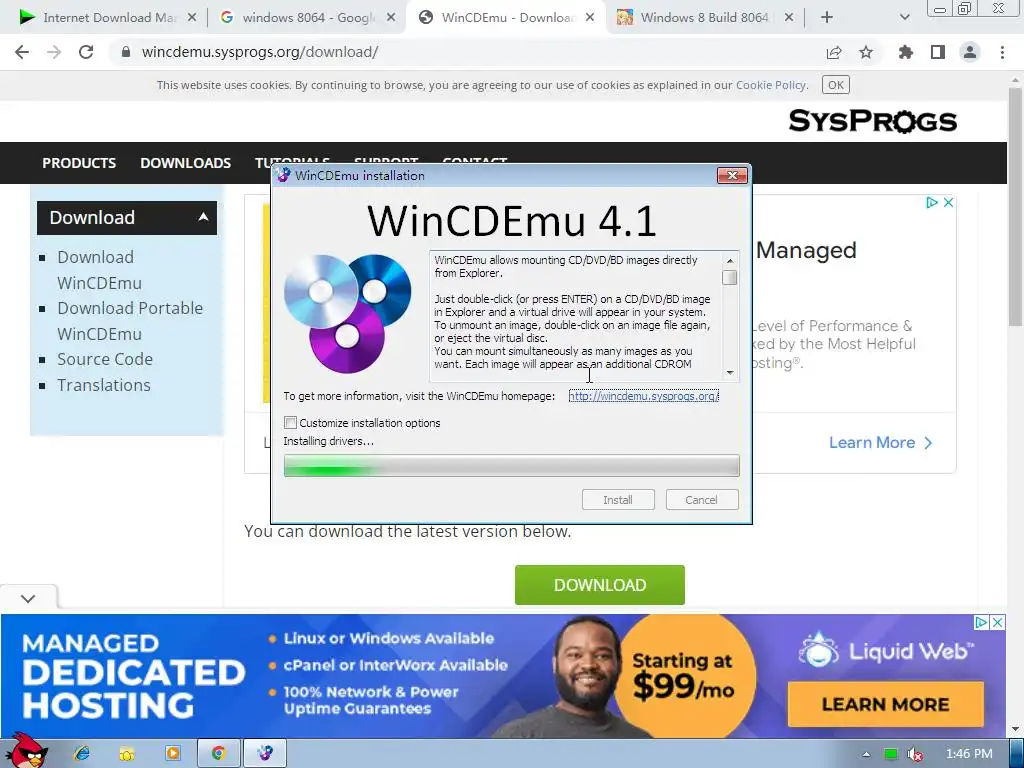Go forward in browser history
The height and width of the screenshot is (768, 1024).
coord(54,52)
